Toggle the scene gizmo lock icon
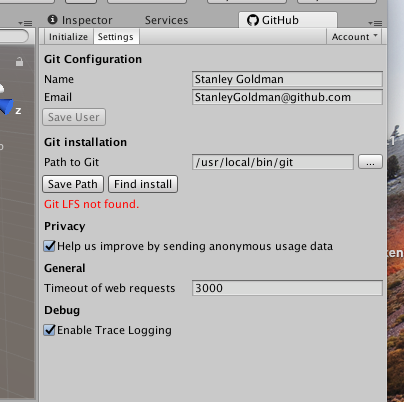Screen dimensions: 404x402 coord(19,62)
